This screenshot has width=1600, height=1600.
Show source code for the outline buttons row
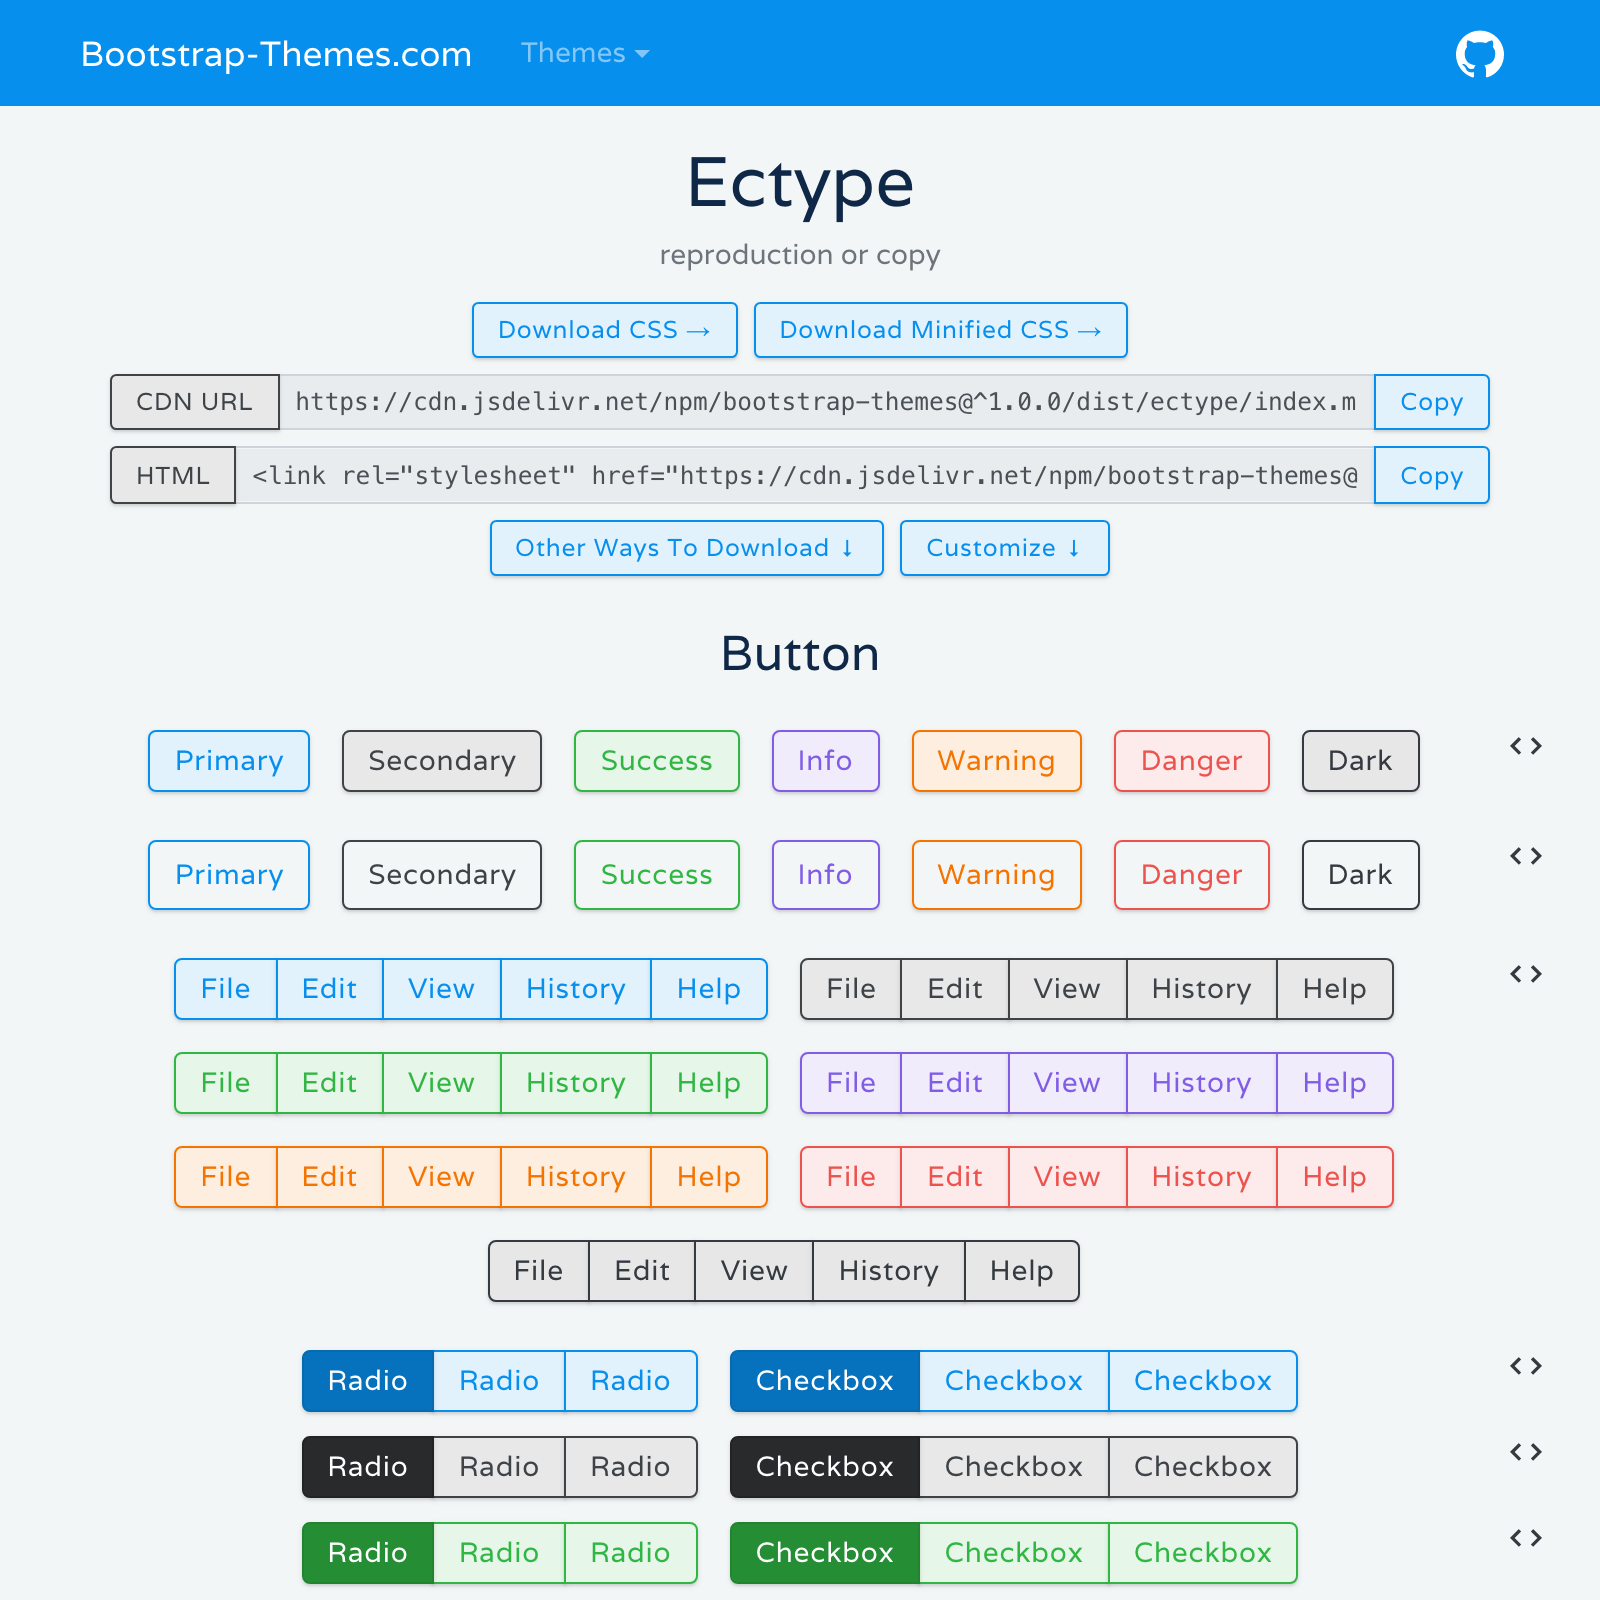(1524, 855)
